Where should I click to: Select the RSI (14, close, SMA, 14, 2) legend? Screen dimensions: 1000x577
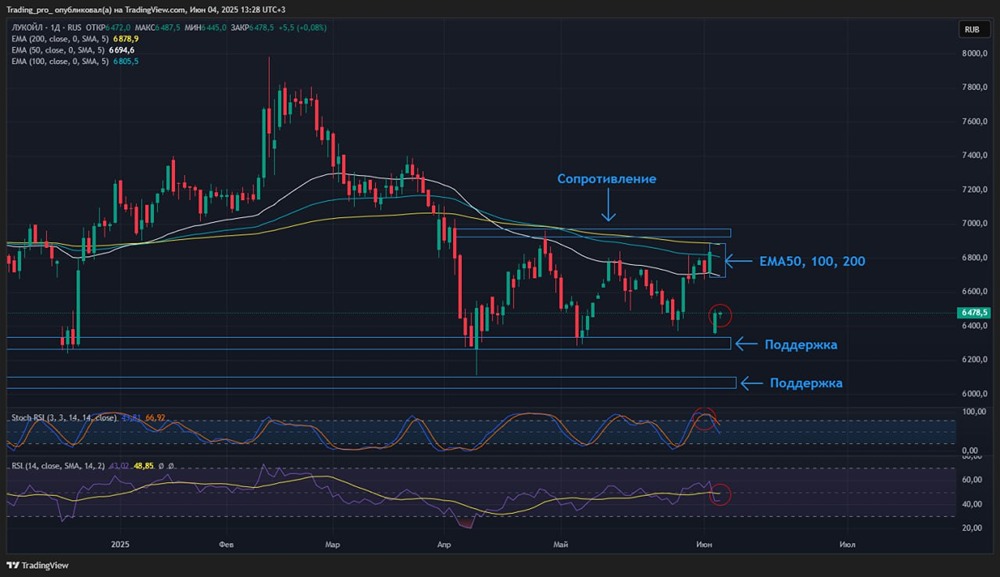tap(58, 466)
